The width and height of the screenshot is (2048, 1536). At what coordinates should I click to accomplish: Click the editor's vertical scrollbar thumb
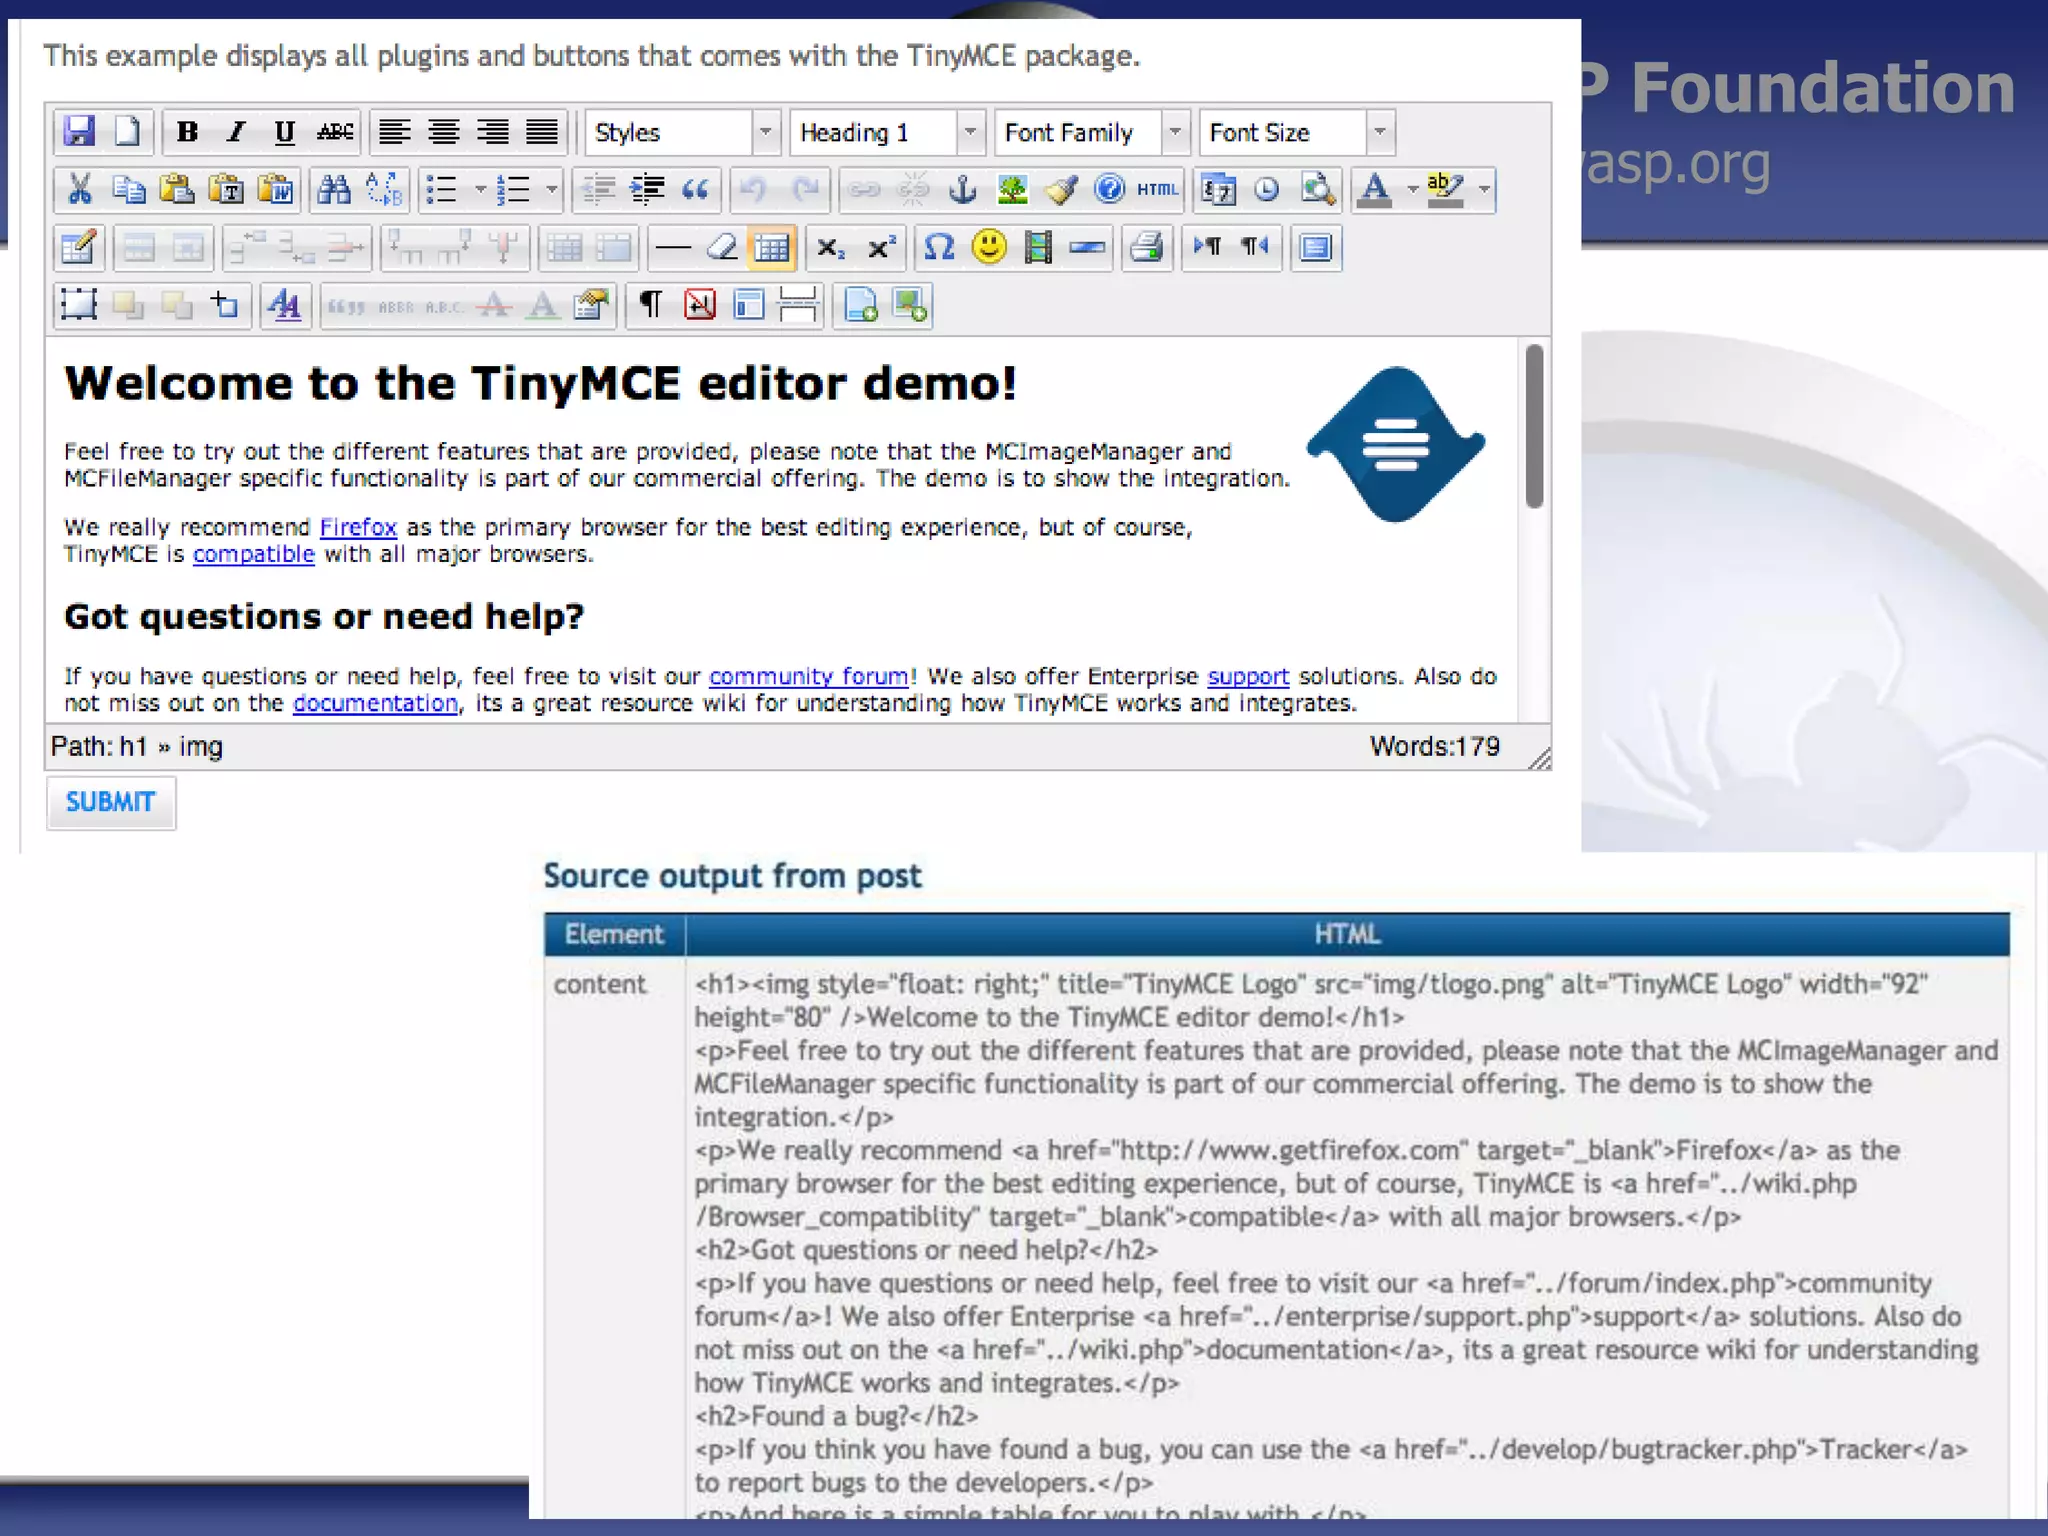click(1534, 426)
